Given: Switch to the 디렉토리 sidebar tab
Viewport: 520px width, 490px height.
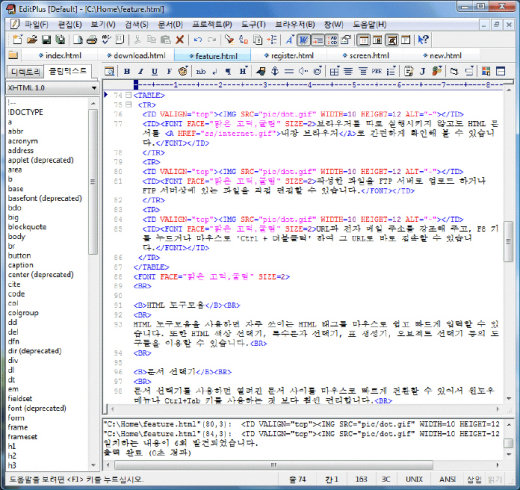Looking at the screenshot, I should (x=26, y=71).
